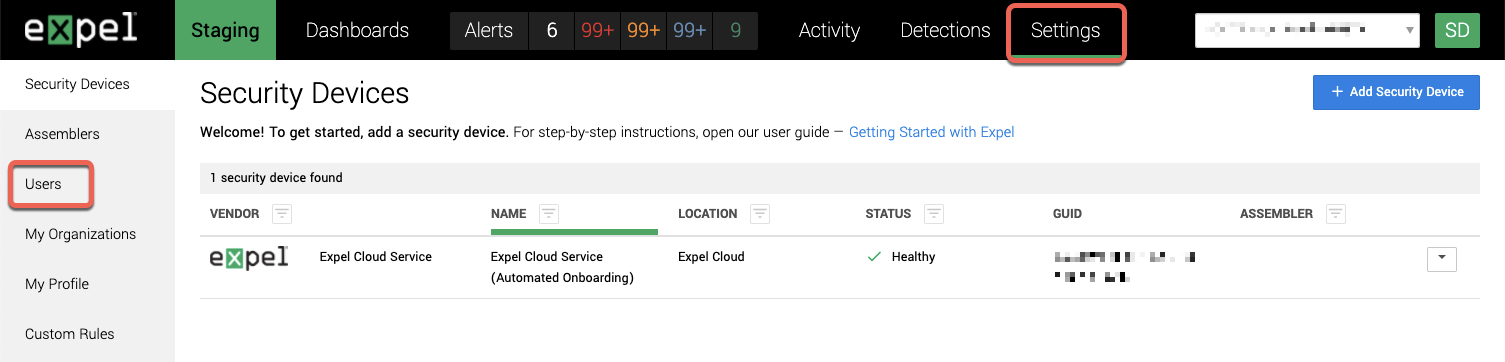The height and width of the screenshot is (362, 1505).
Task: Click '1 security device found' text
Action: 276,178
